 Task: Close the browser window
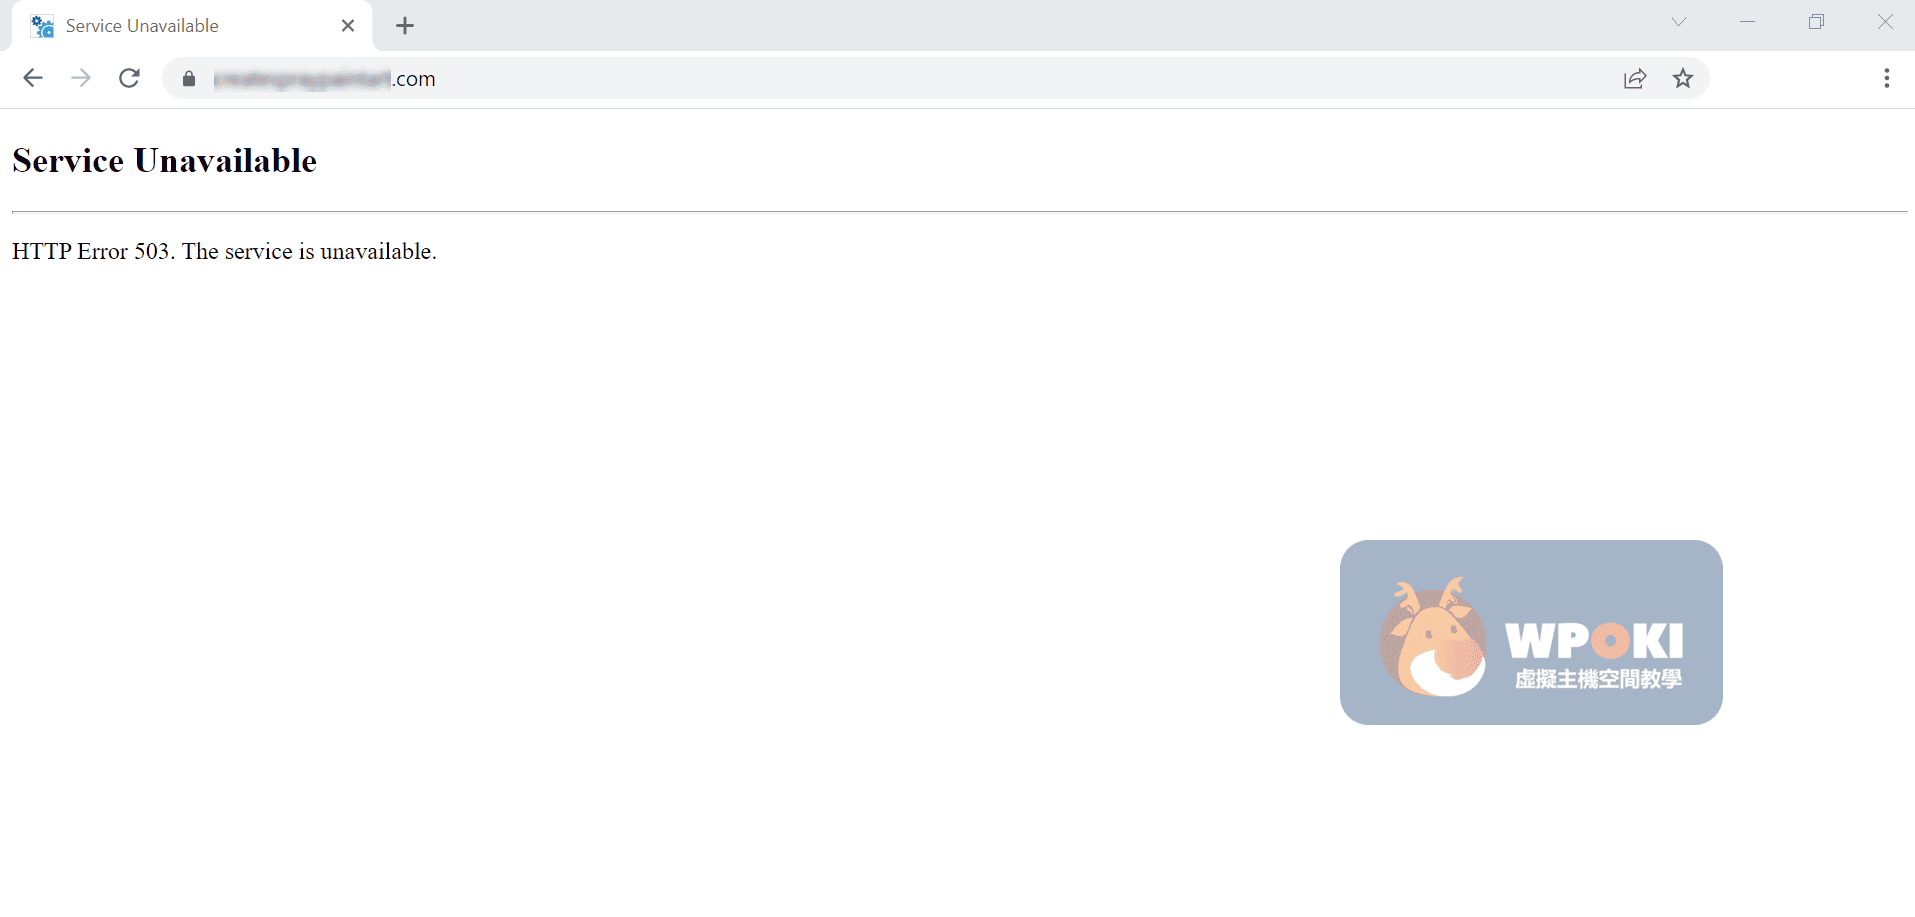1885,22
